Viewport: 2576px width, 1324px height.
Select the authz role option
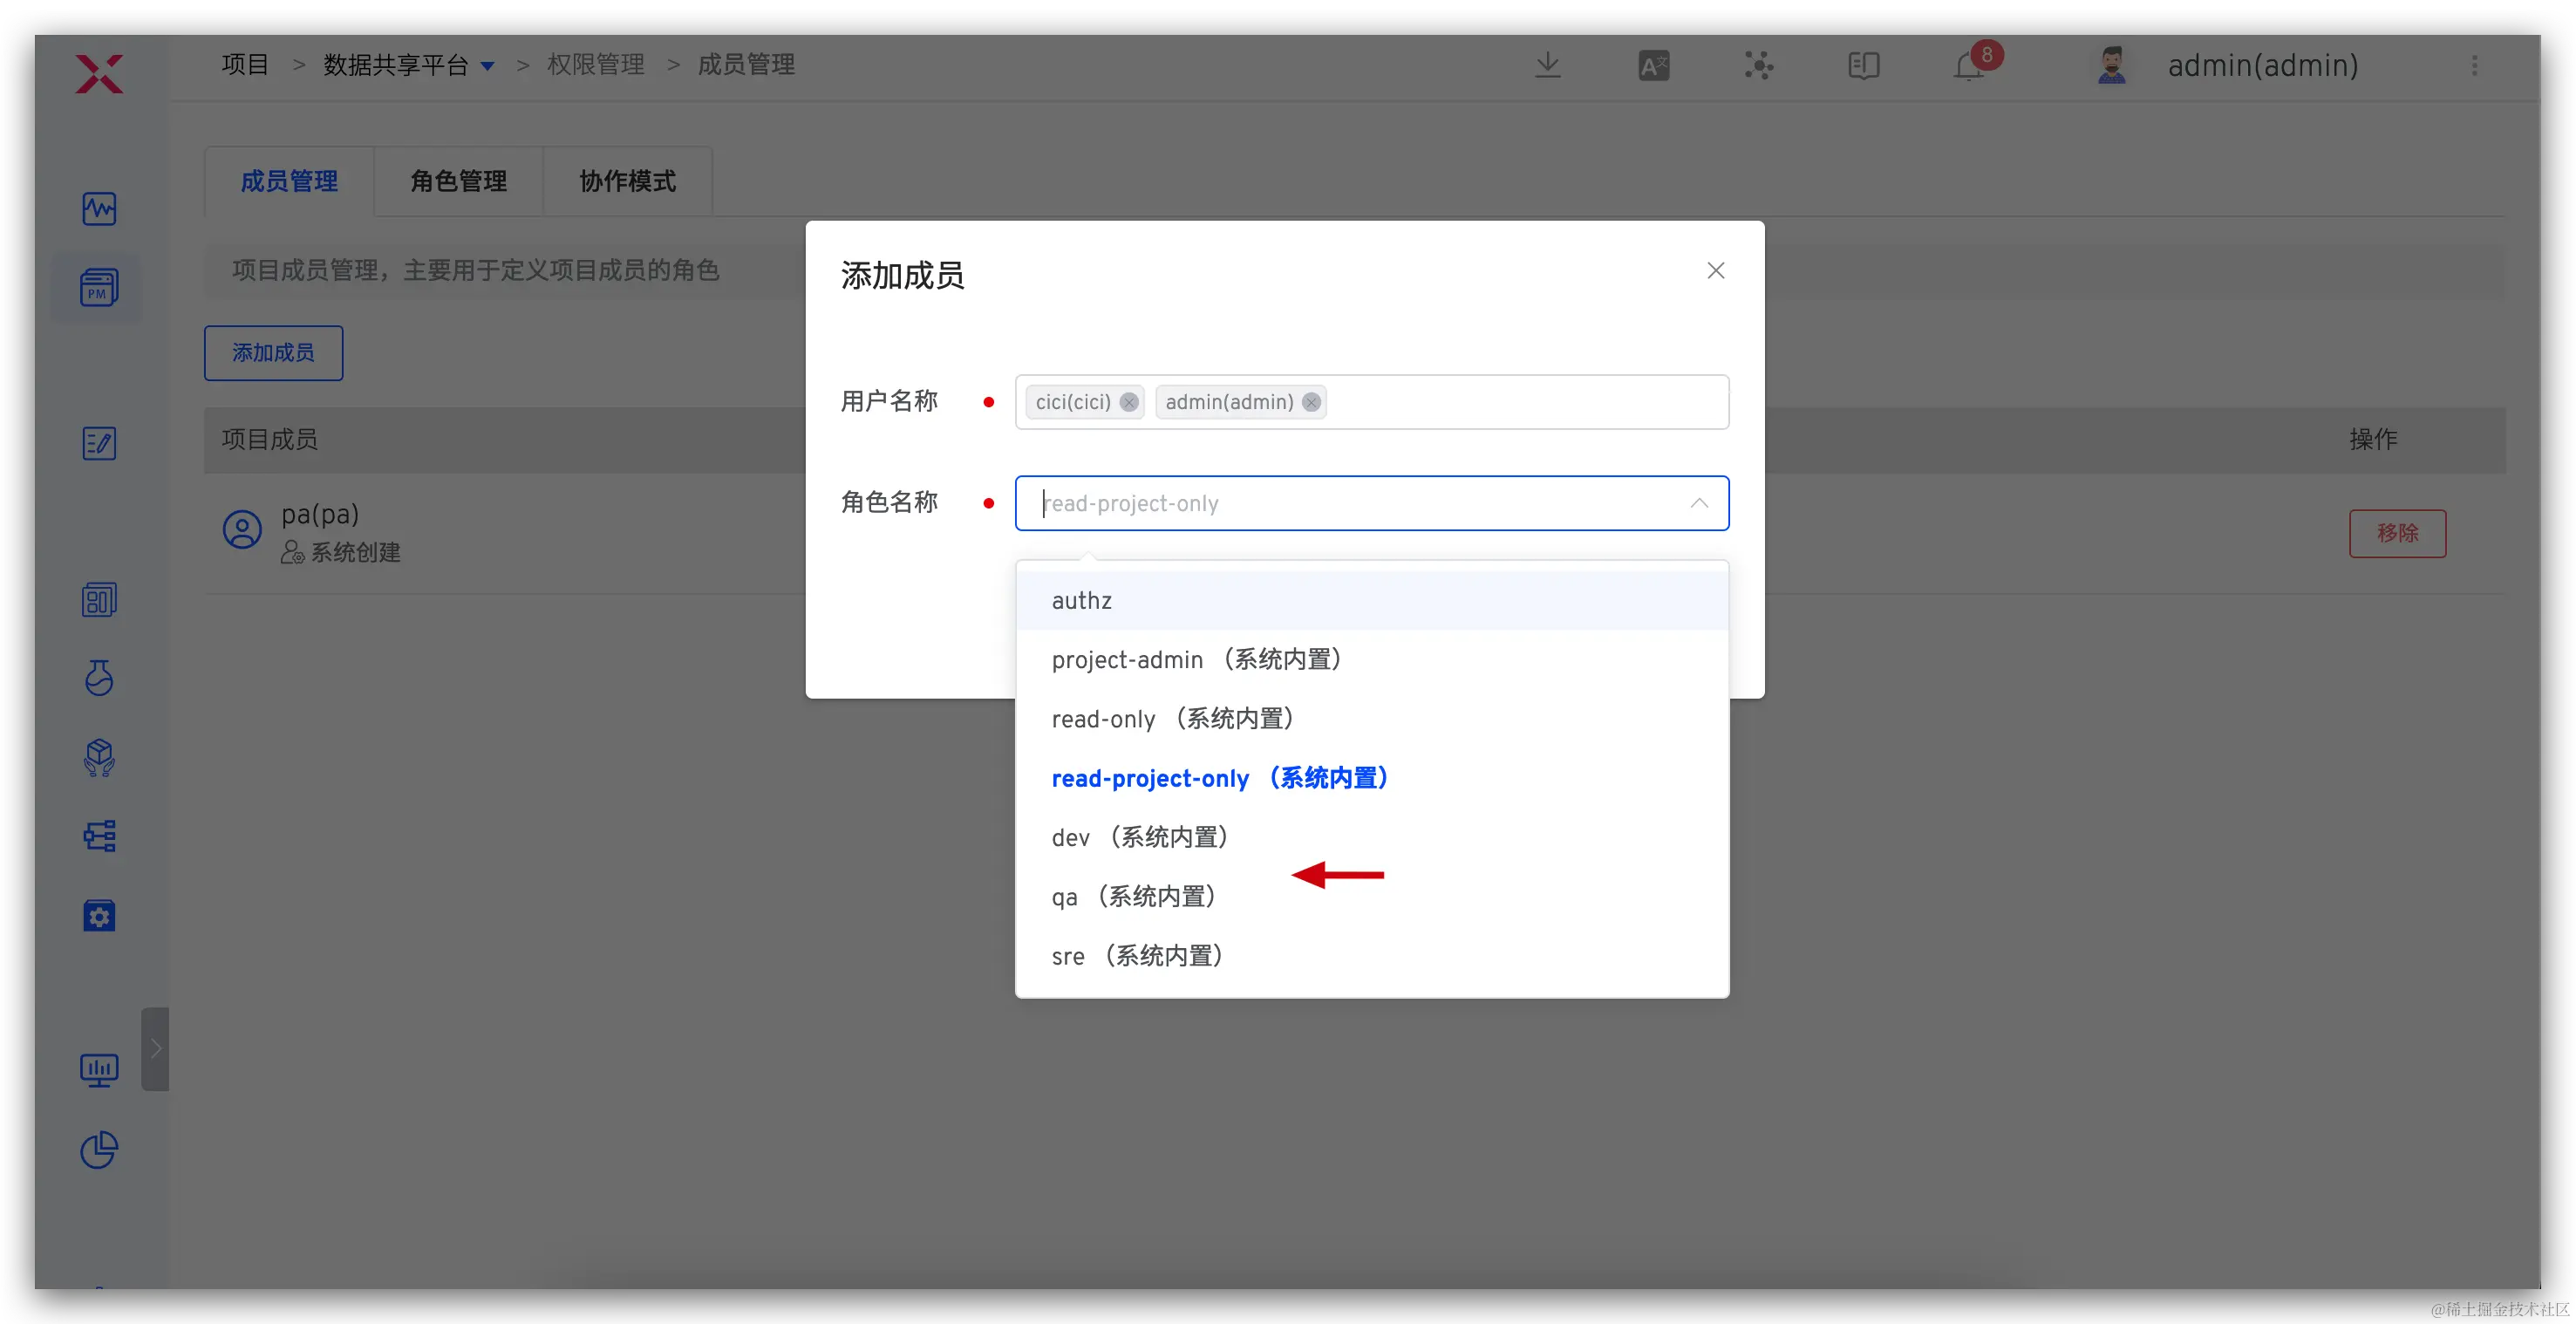[x=1081, y=600]
